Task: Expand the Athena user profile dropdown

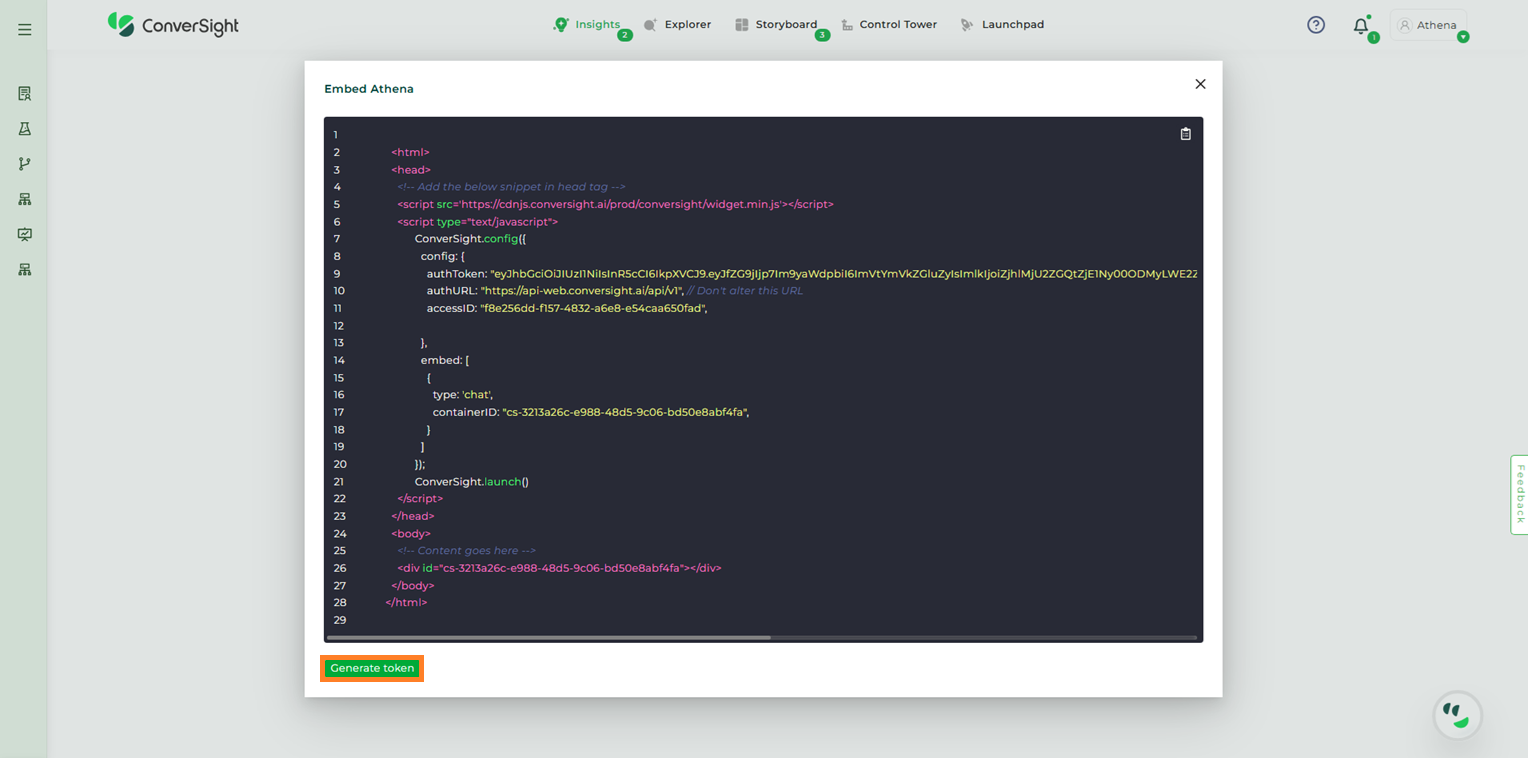Action: [x=1428, y=25]
